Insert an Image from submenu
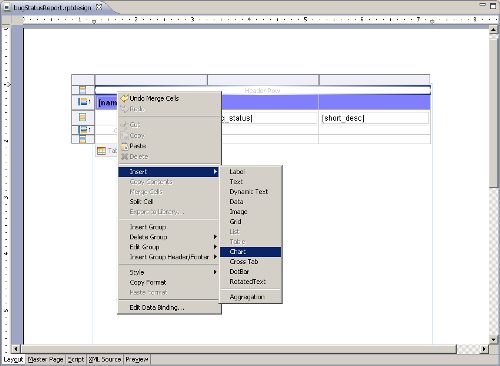 click(x=250, y=212)
